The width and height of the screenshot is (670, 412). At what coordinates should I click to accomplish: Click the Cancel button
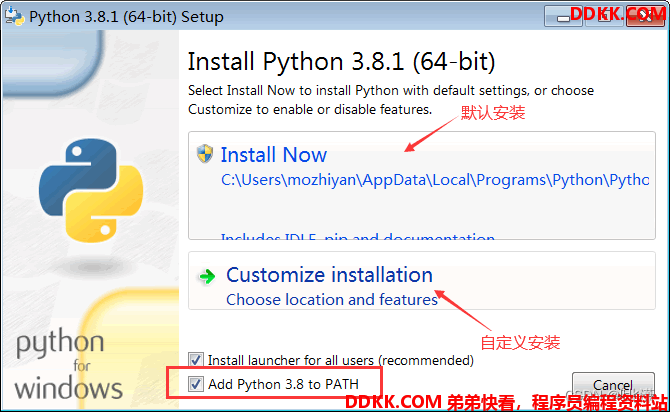pyautogui.click(x=613, y=385)
